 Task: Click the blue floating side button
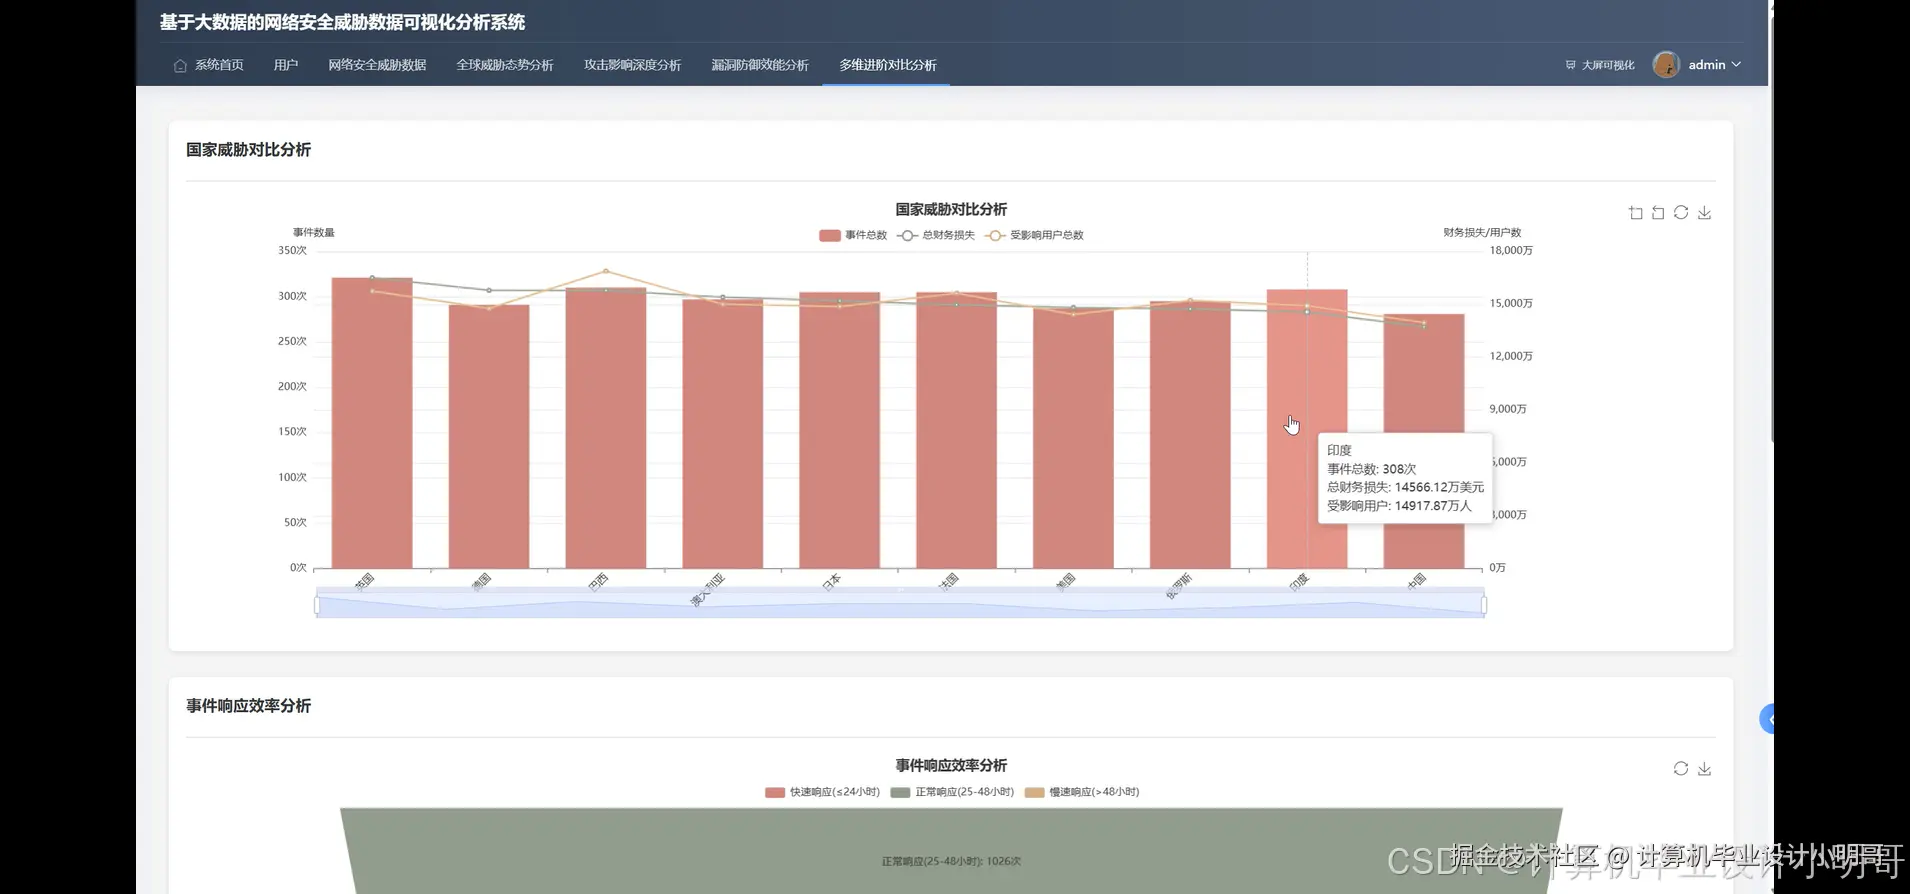[x=1767, y=718]
